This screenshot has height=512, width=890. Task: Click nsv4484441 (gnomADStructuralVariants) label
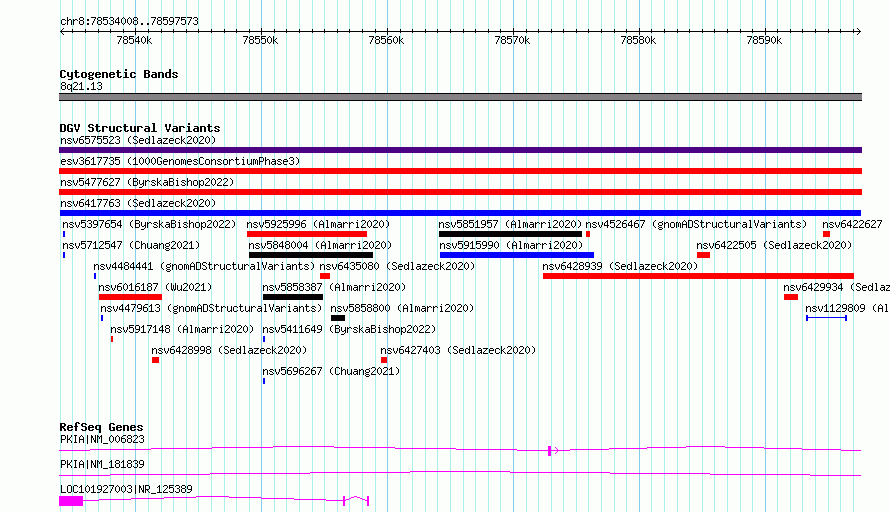coord(204,266)
